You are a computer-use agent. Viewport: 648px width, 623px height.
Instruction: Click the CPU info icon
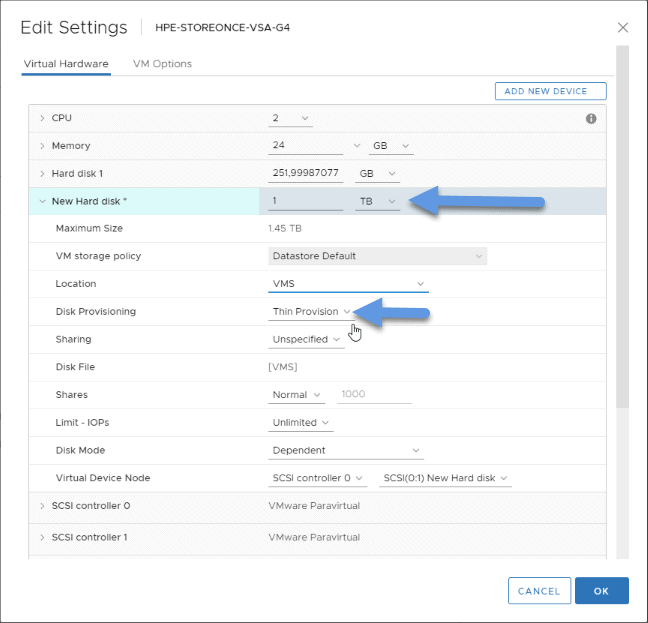pos(591,119)
